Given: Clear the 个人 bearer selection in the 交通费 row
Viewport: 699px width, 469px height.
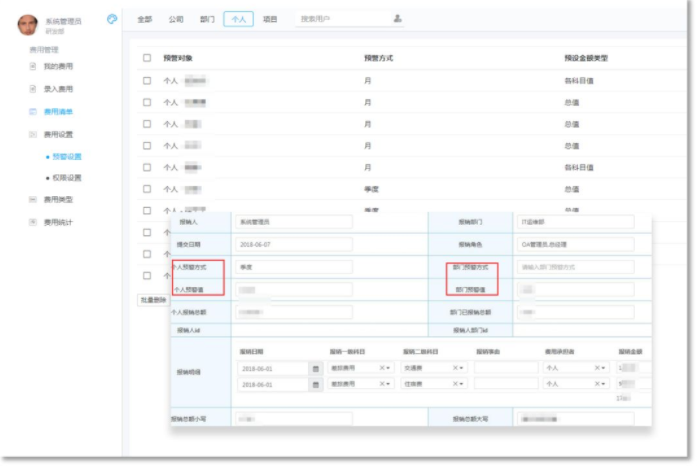Looking at the screenshot, I should [x=597, y=368].
